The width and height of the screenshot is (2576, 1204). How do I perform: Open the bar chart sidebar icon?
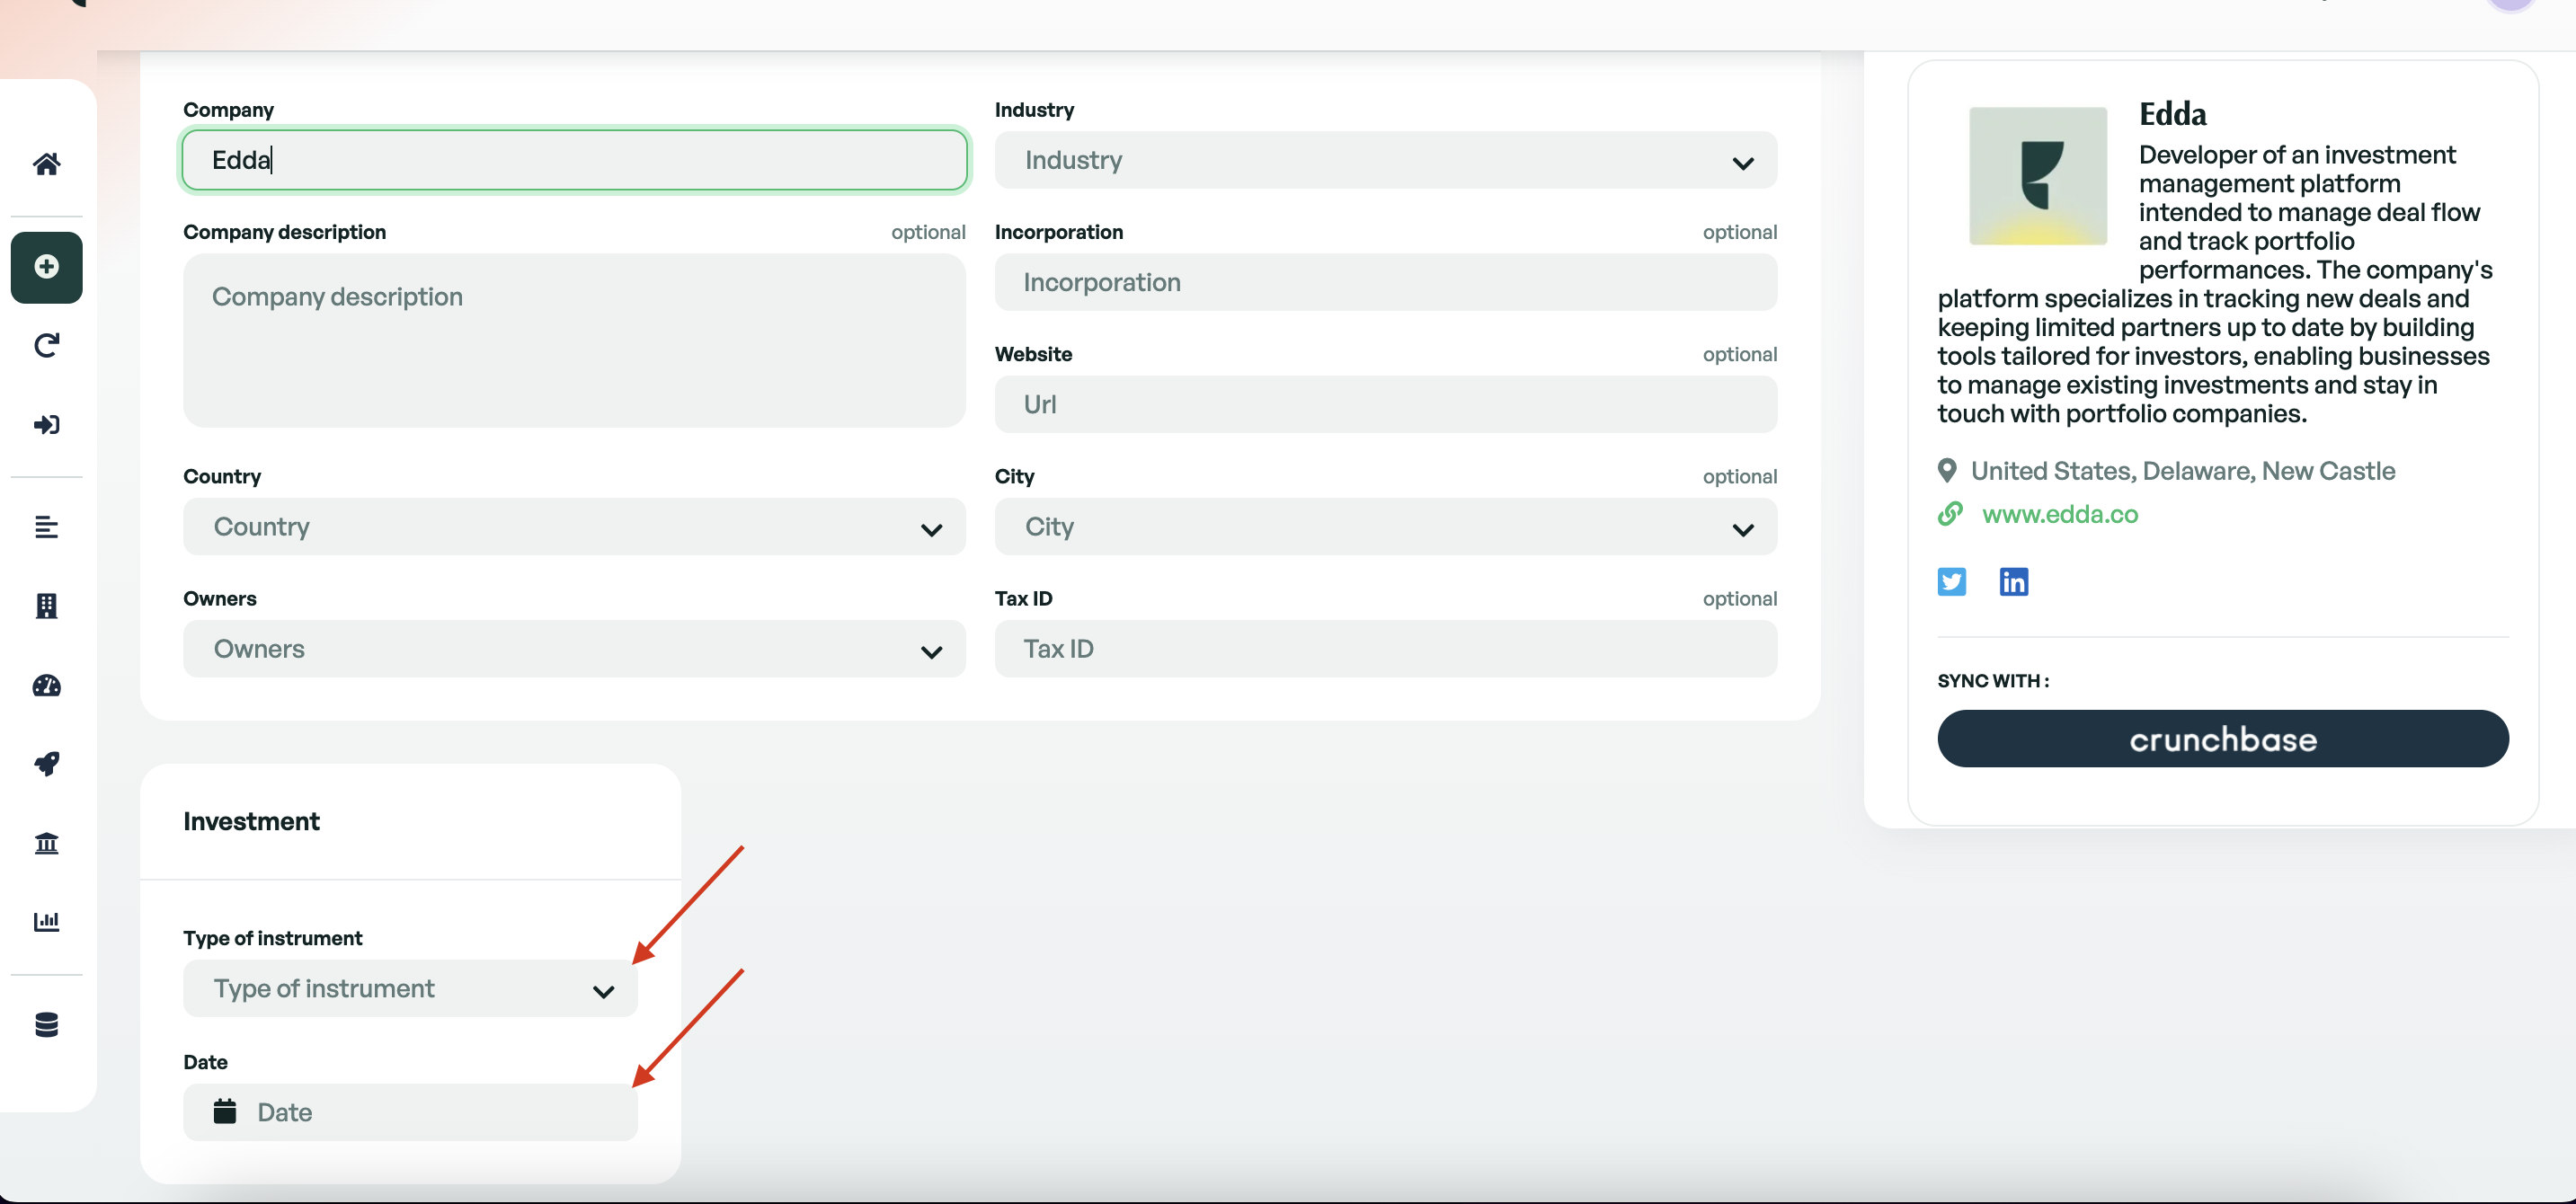[46, 921]
